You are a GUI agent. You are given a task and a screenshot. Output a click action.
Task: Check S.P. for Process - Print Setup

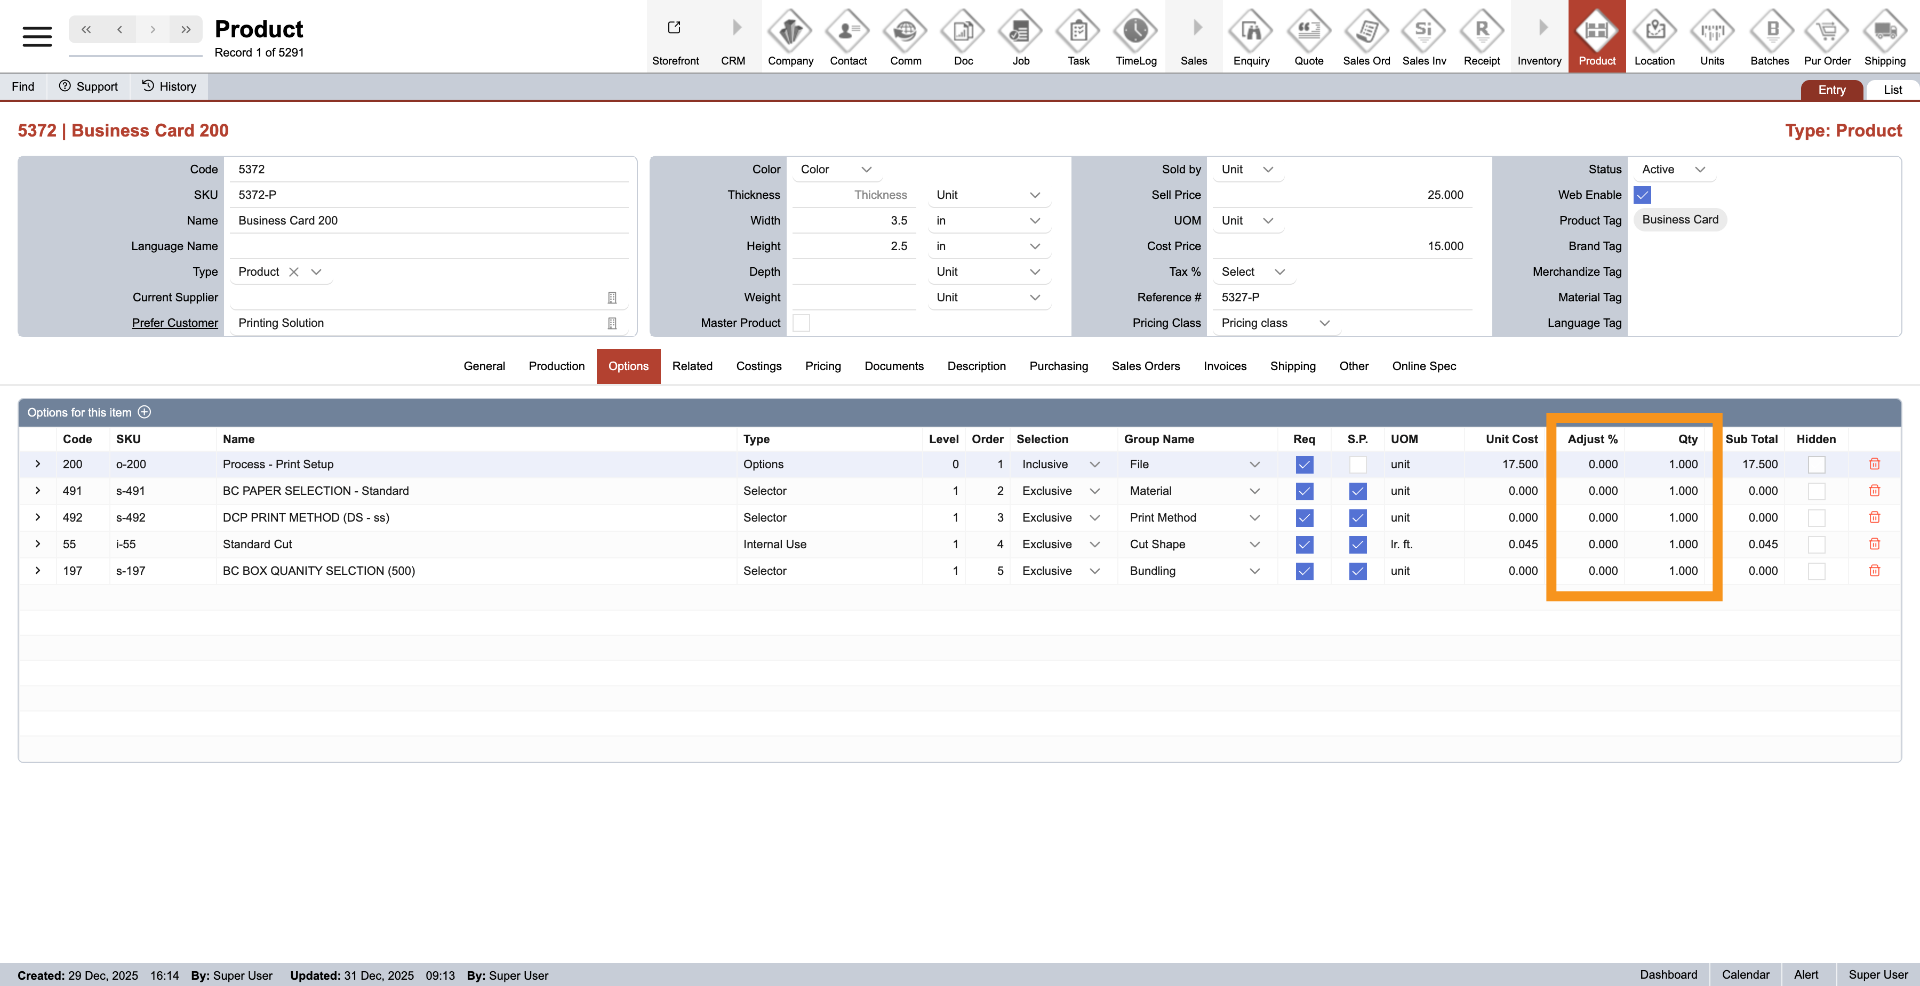(1357, 464)
